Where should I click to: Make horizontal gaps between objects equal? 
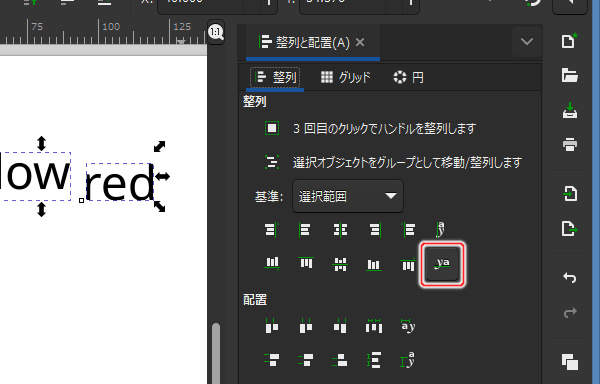[374, 326]
